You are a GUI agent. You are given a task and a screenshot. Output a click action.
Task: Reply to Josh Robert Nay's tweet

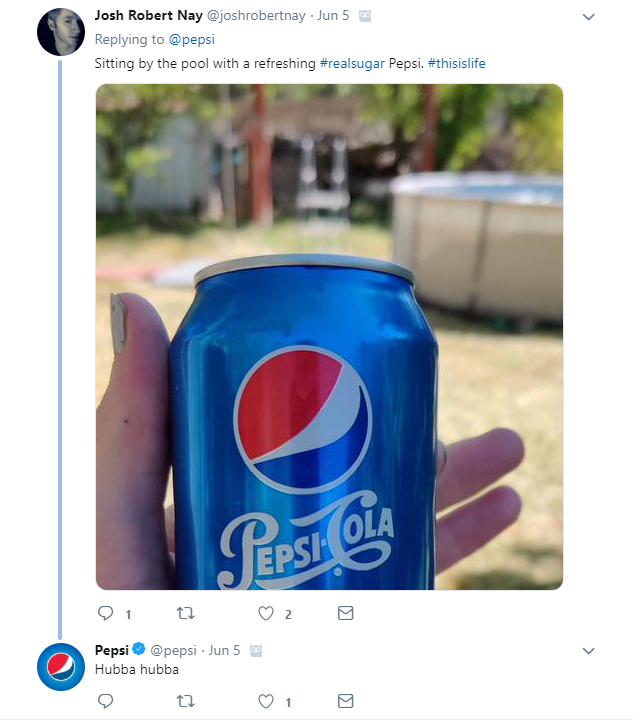tap(106, 613)
